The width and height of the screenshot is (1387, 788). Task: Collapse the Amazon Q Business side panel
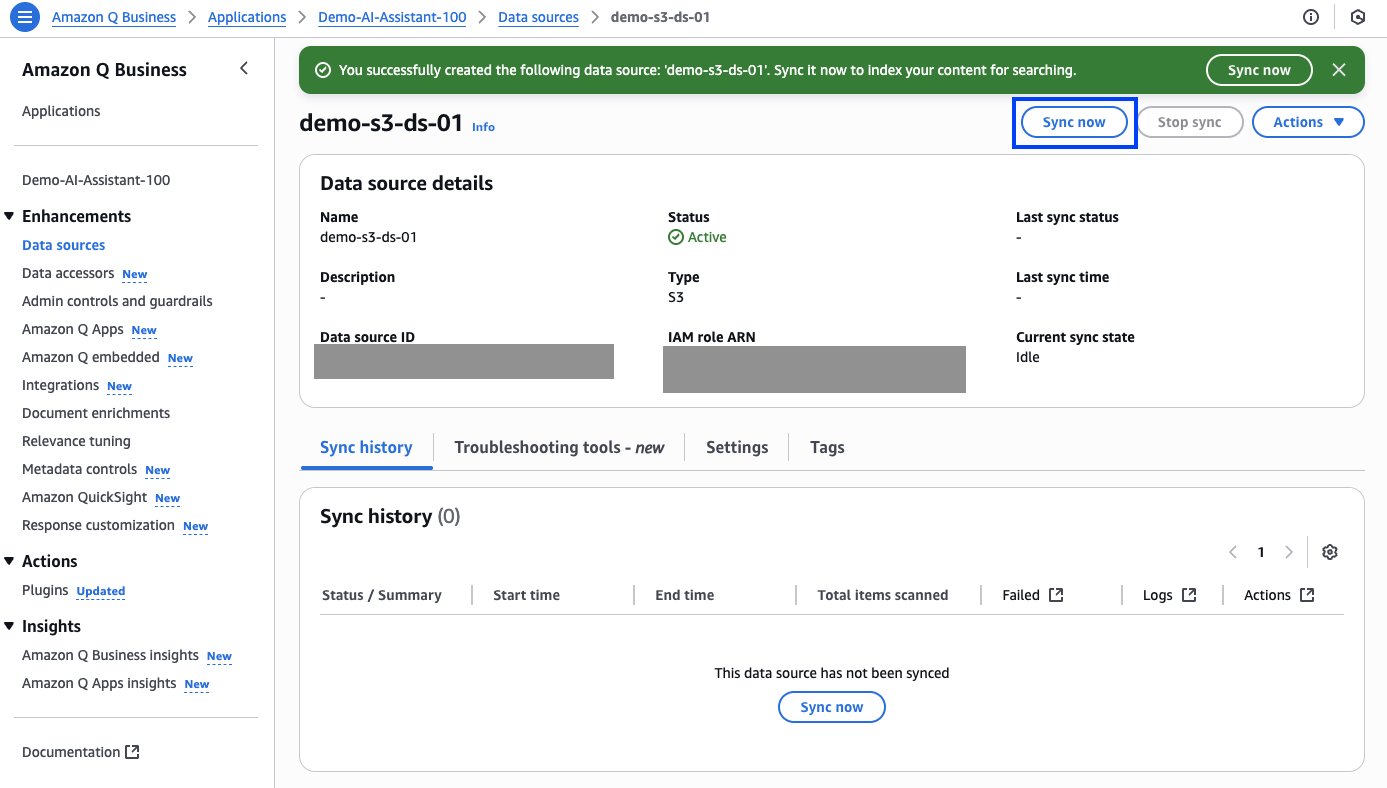(x=244, y=68)
